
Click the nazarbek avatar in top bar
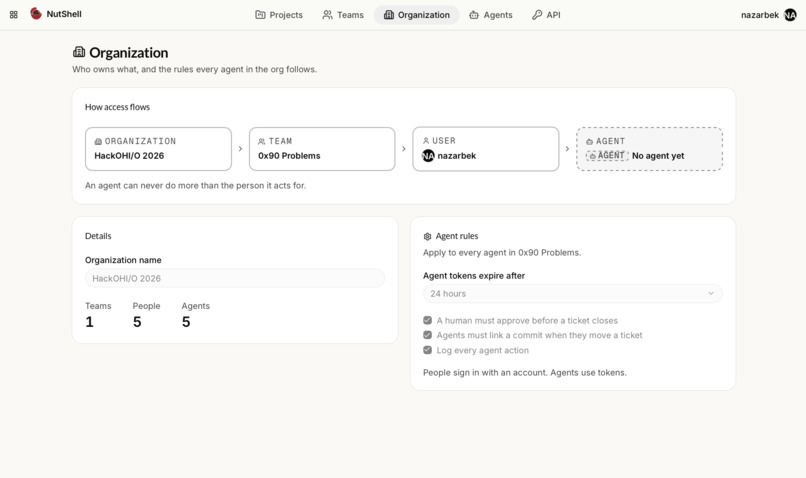[790, 15]
